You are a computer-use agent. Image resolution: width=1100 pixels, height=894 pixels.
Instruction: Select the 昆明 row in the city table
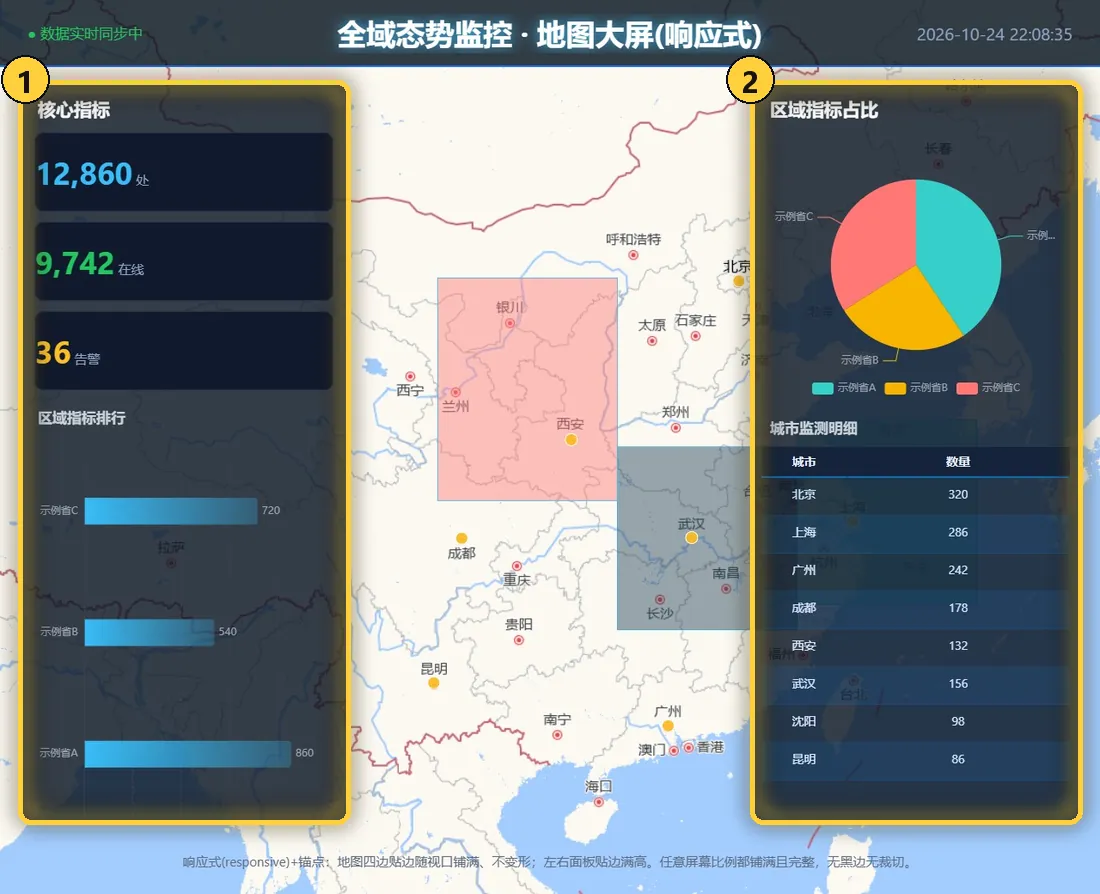coord(915,759)
